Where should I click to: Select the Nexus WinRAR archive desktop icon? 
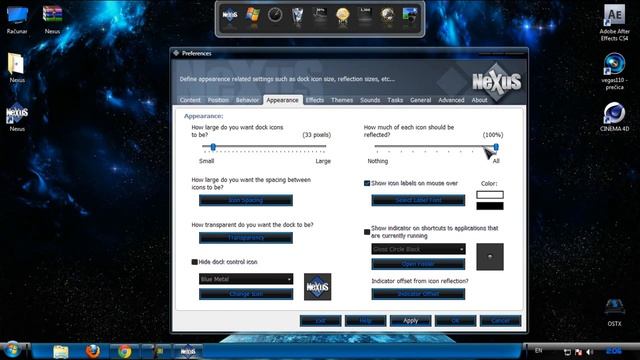pyautogui.click(x=52, y=20)
